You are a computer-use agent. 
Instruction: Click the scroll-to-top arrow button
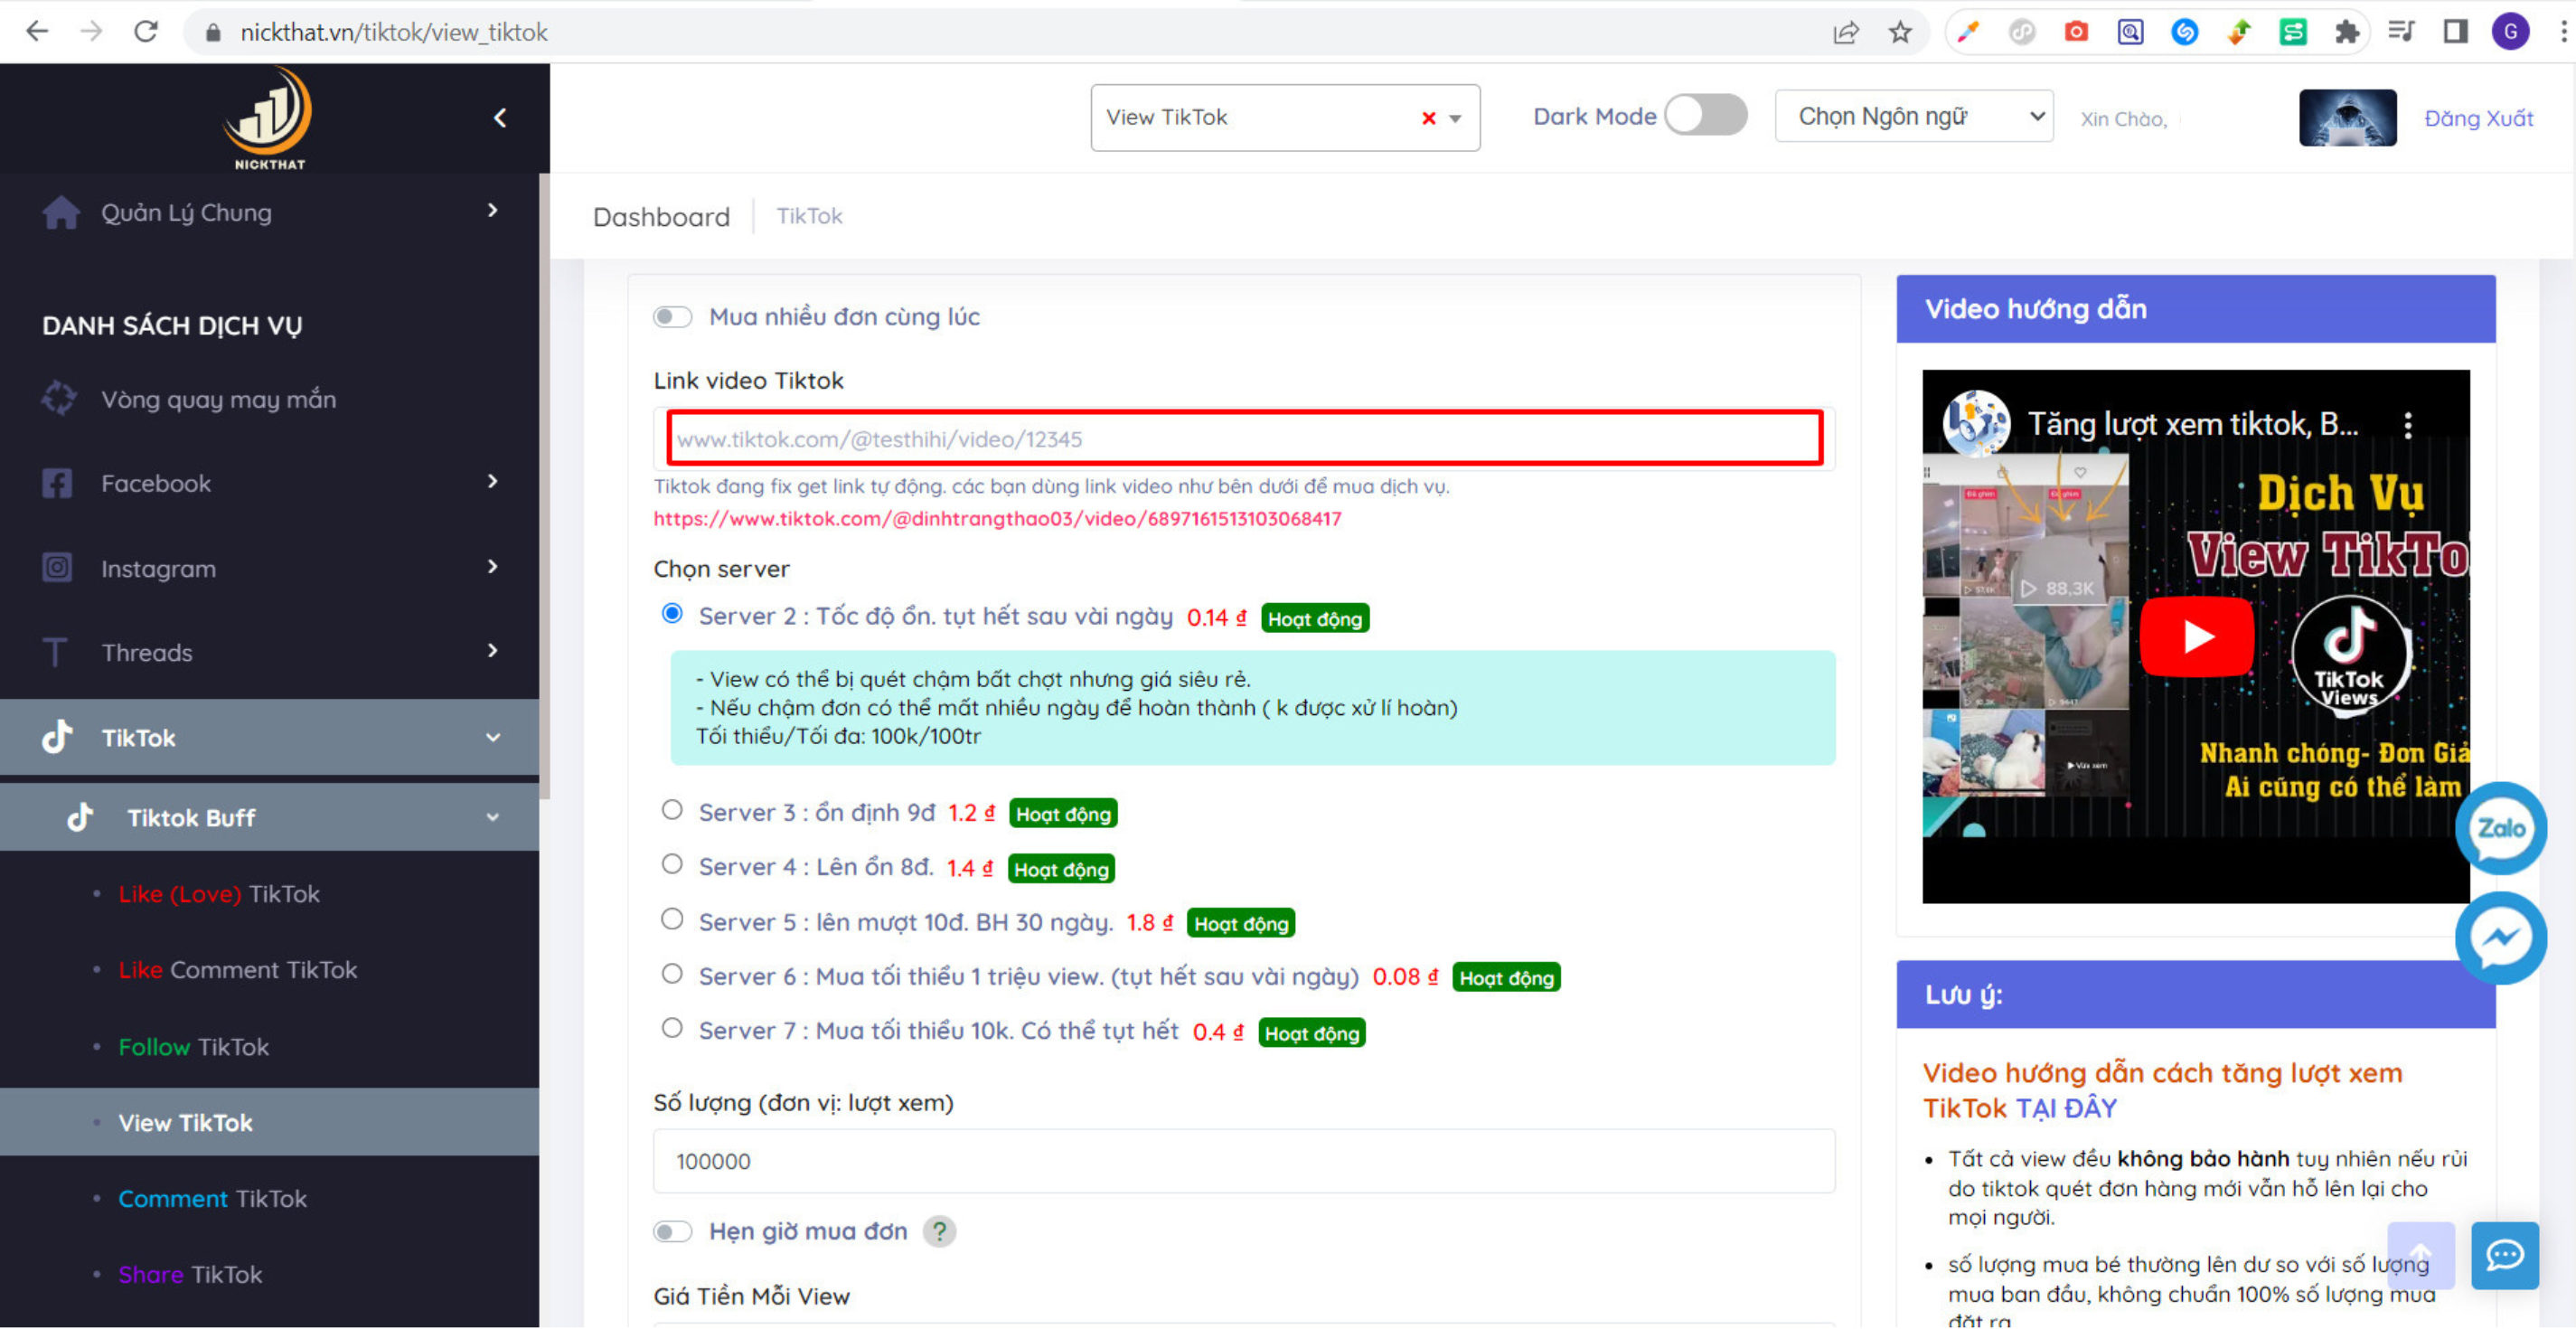[x=2420, y=1255]
